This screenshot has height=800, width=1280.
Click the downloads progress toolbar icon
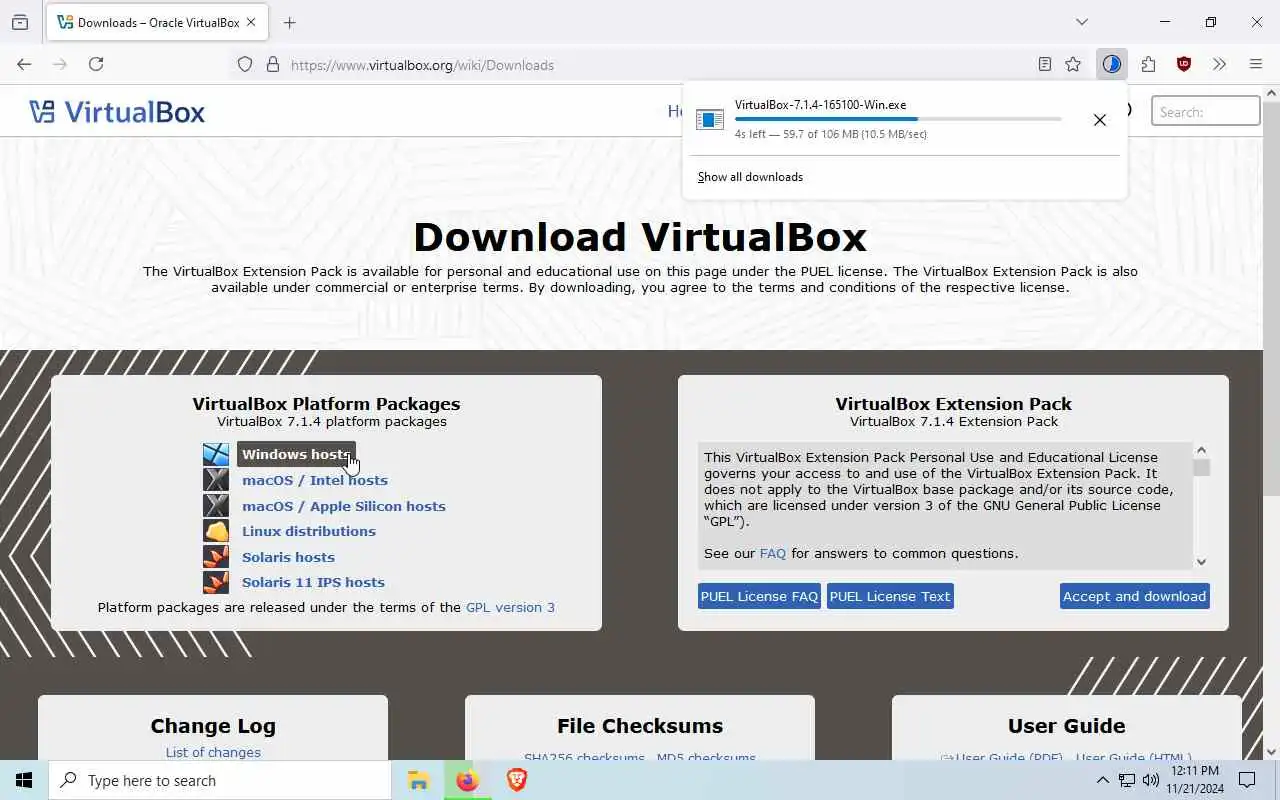1112,64
